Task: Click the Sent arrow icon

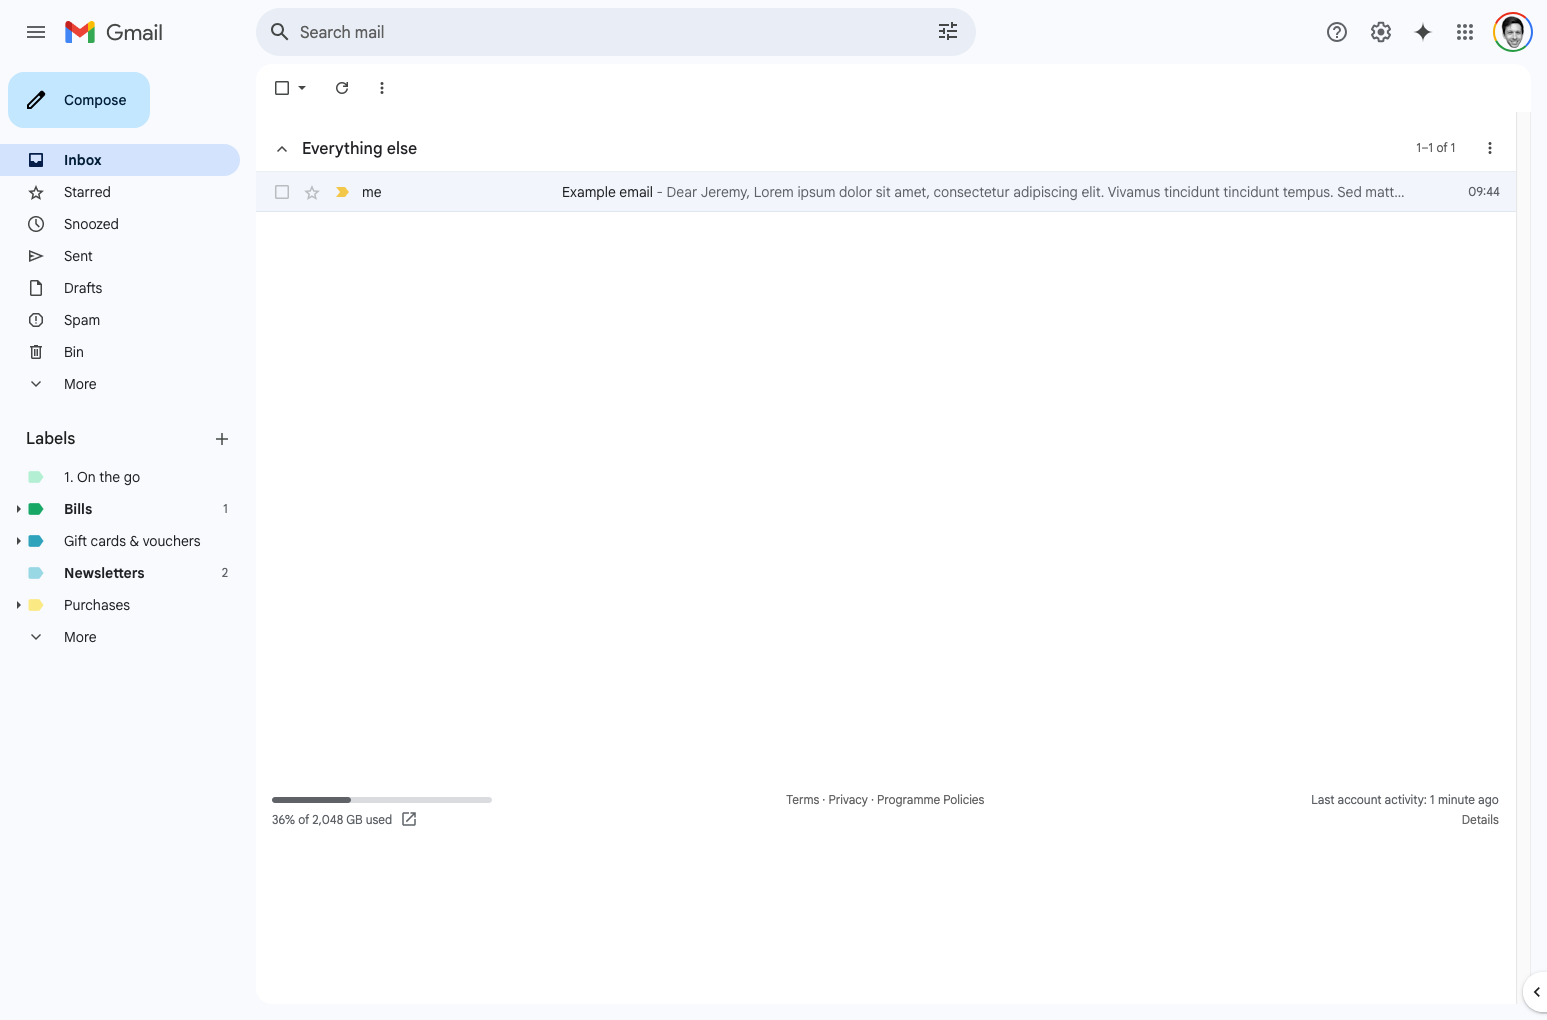Action: [36, 256]
